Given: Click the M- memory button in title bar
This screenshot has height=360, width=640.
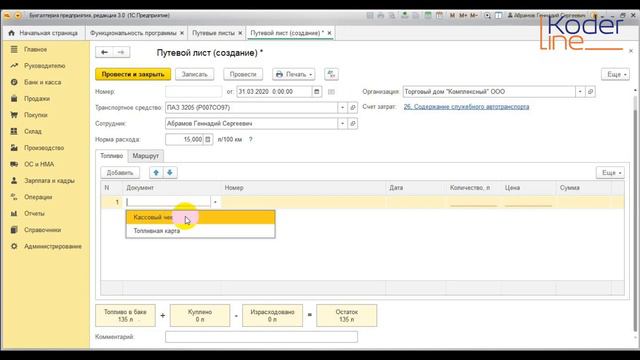Looking at the screenshot, I should click(x=473, y=16).
